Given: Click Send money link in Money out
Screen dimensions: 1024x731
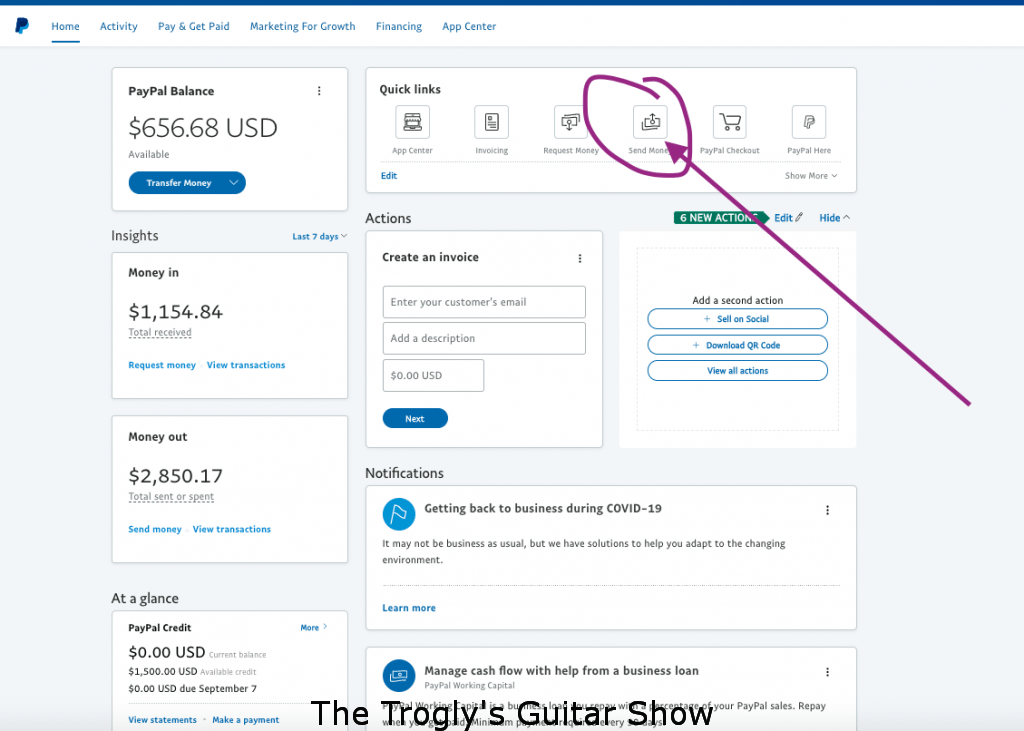Looking at the screenshot, I should coord(155,529).
